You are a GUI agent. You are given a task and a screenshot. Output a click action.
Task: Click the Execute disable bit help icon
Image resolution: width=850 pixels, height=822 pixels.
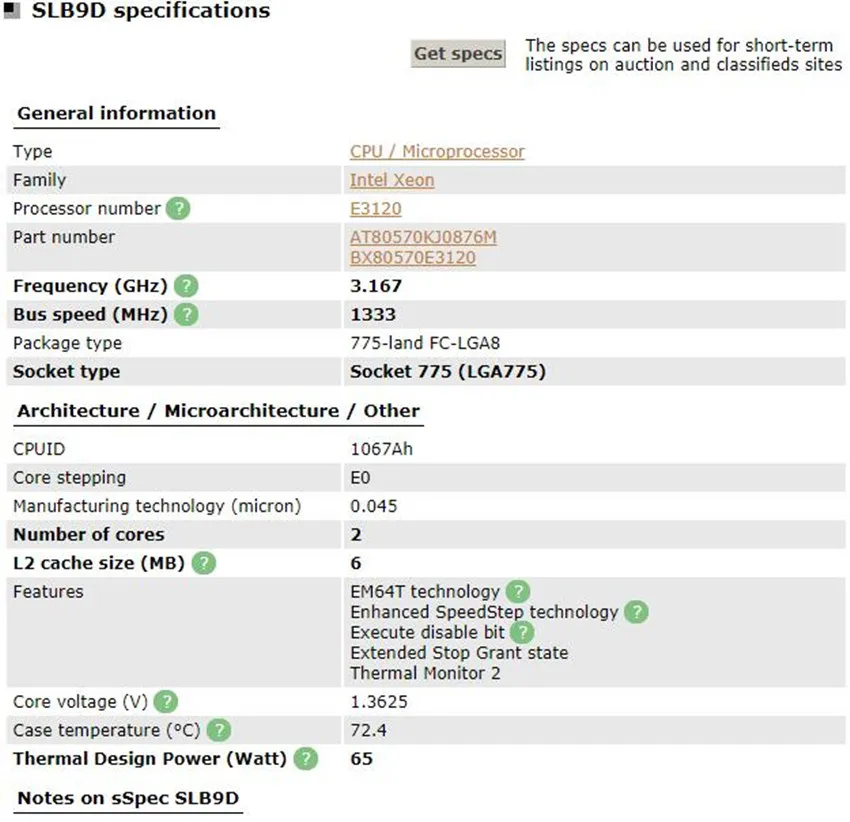click(523, 632)
